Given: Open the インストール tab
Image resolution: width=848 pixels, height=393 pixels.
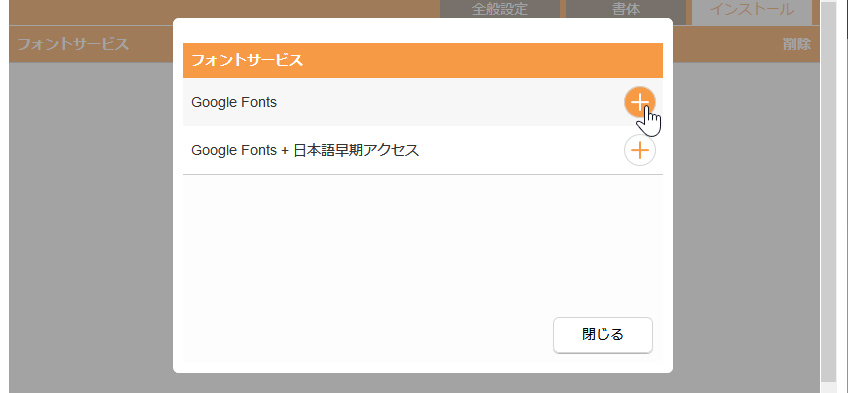Looking at the screenshot, I should [752, 11].
